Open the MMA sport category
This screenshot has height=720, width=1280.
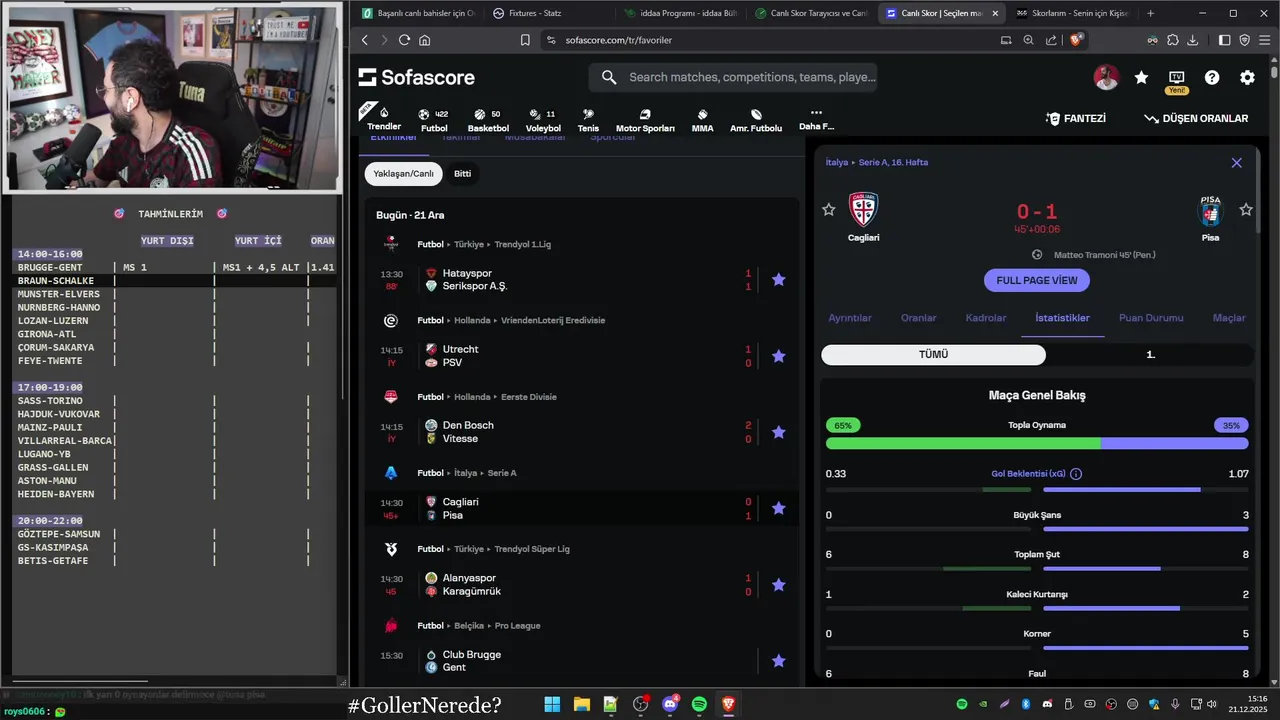tap(702, 120)
